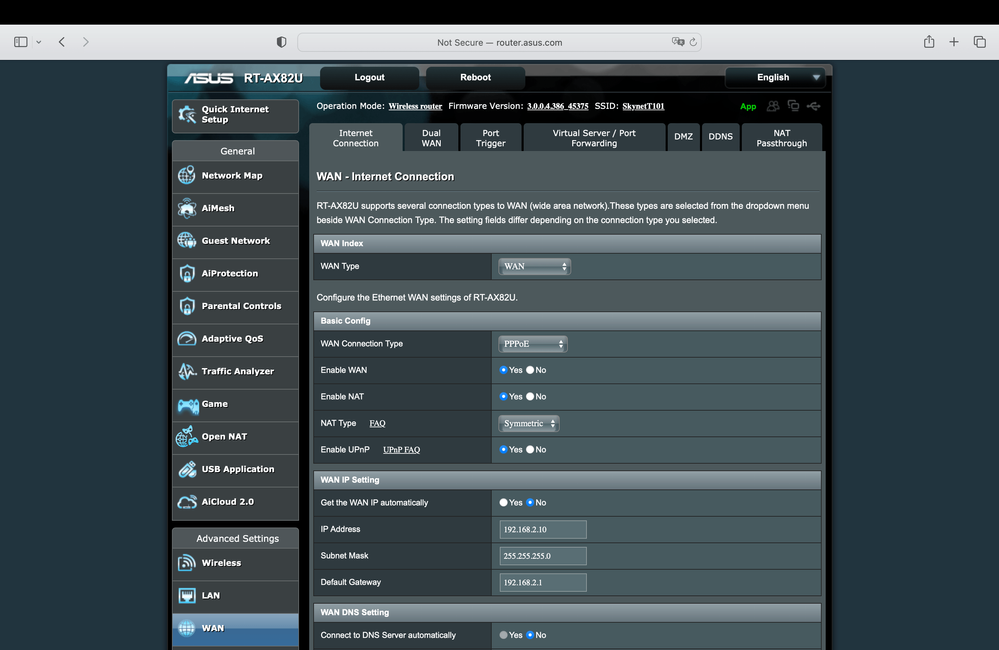Switch to the DDNS tab
999x650 pixels.
pyautogui.click(x=720, y=137)
